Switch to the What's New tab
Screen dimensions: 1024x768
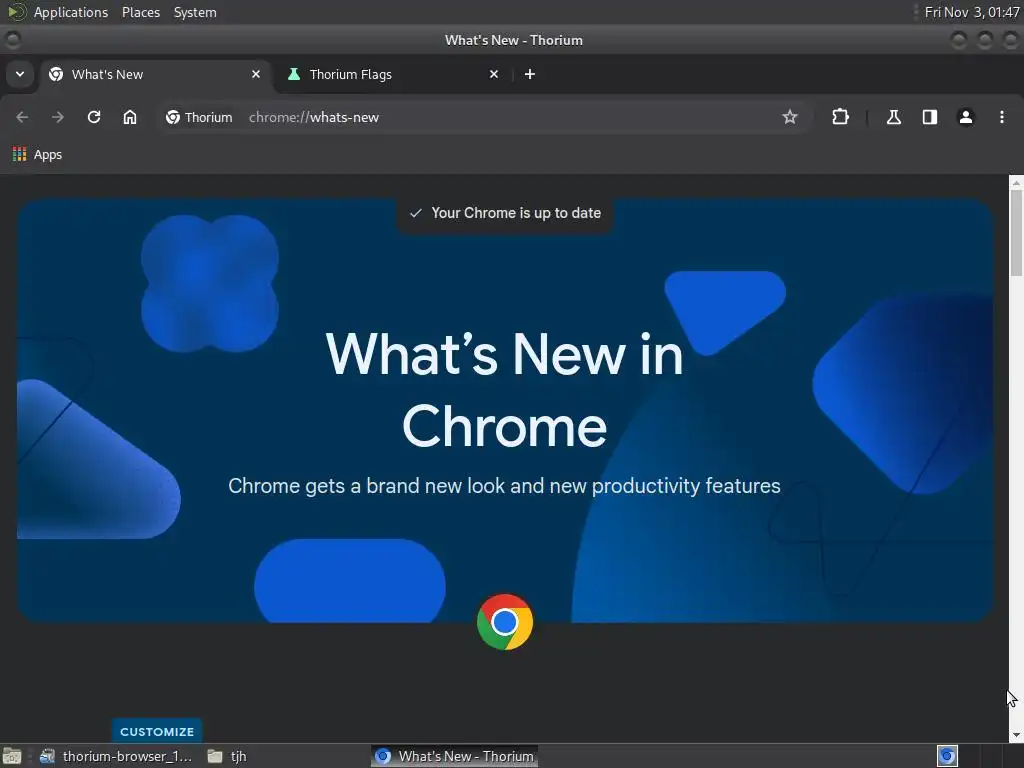pos(155,74)
